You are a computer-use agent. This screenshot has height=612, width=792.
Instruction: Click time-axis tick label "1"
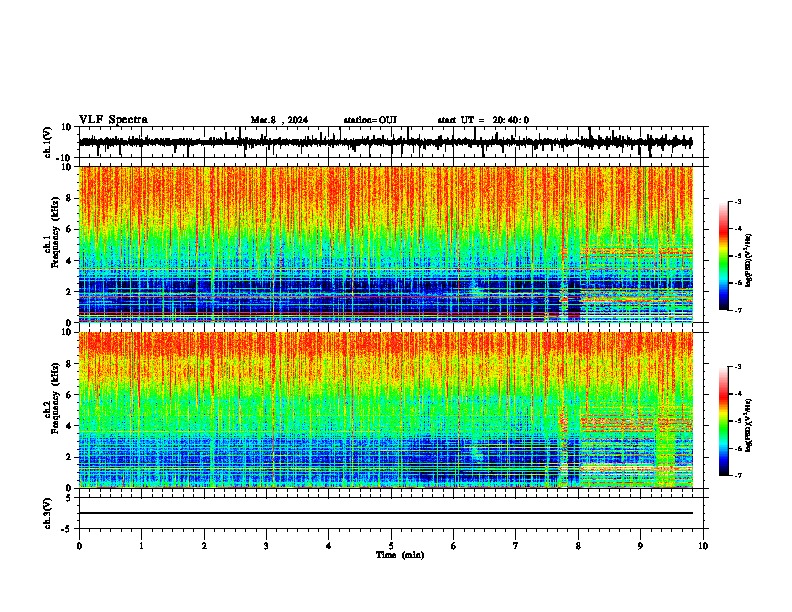tap(141, 546)
